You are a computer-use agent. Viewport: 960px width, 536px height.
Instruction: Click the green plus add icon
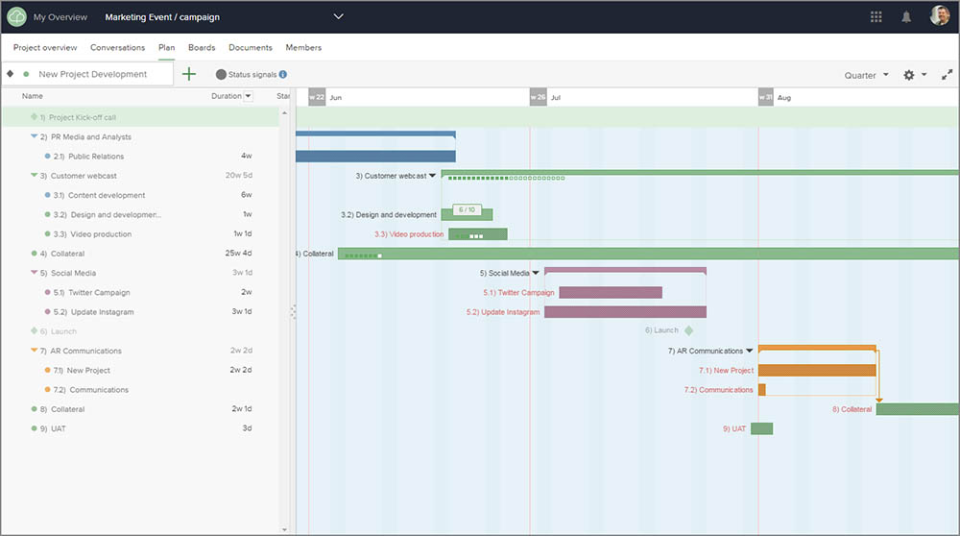(189, 74)
